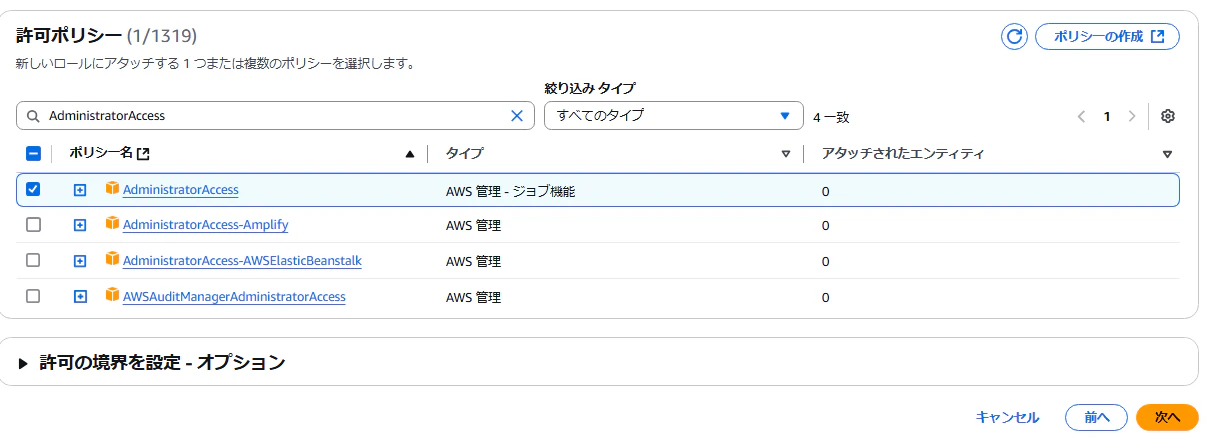Click the 絞り込みタイプ label
1207x438 pixels.
[x=590, y=88]
